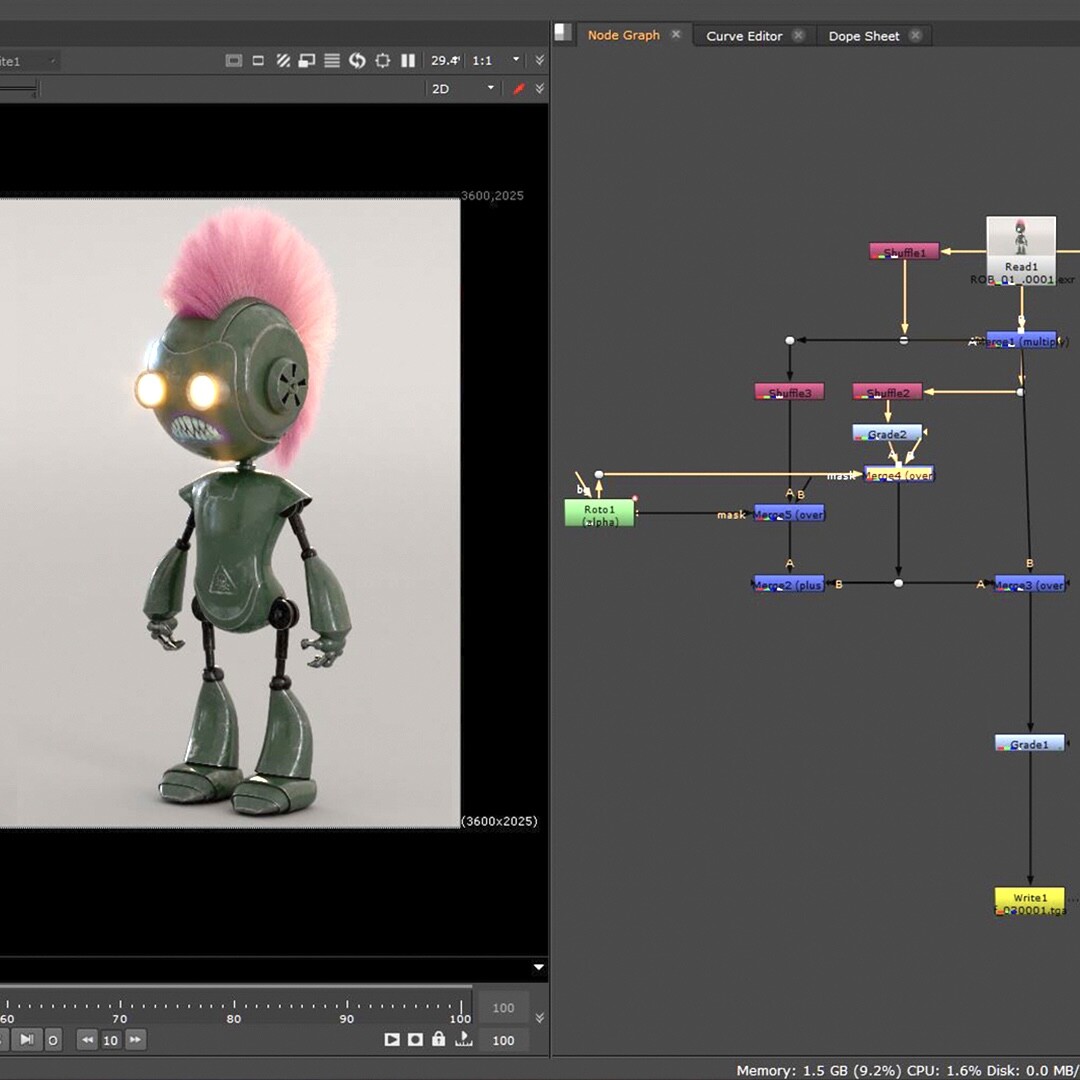Click the red feather icon beside the 2D dropdown

(518, 88)
